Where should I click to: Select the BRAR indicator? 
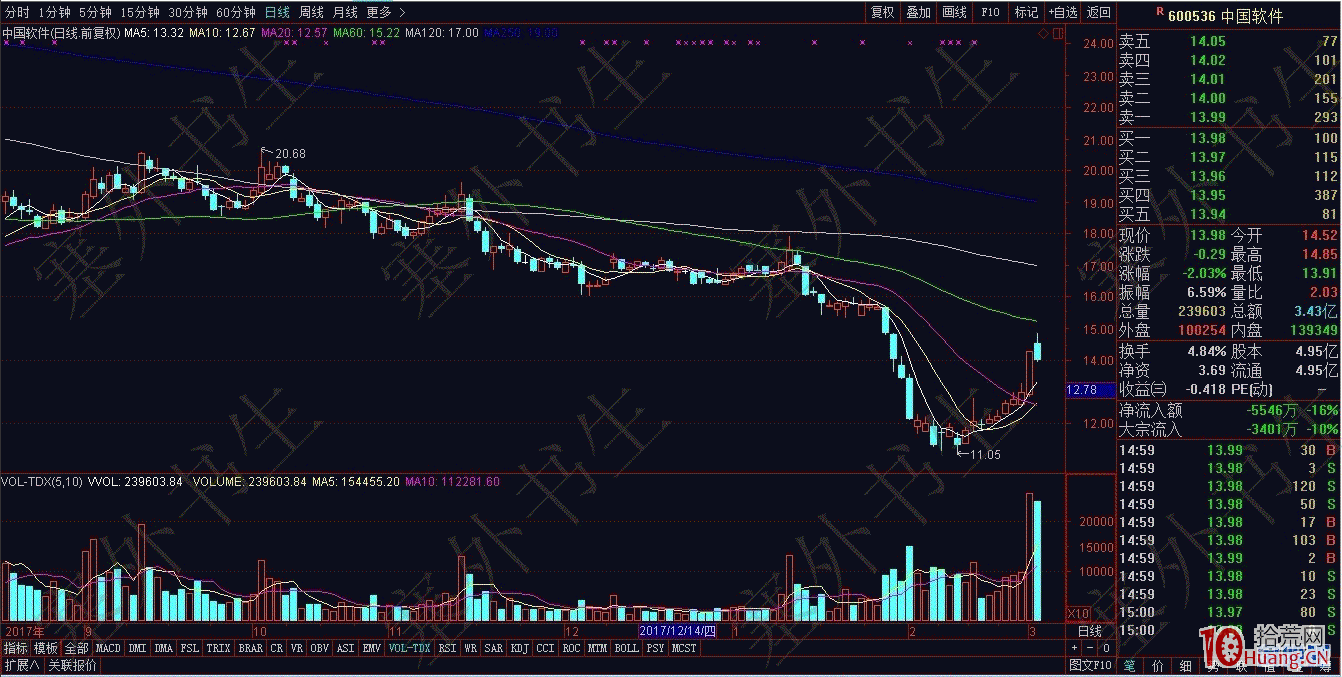250,648
